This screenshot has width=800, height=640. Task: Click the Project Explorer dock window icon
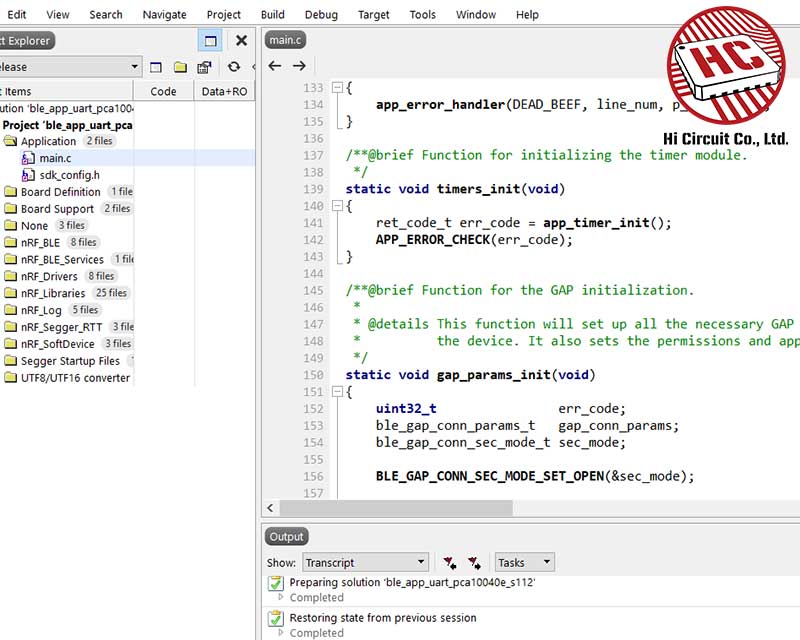[x=210, y=40]
